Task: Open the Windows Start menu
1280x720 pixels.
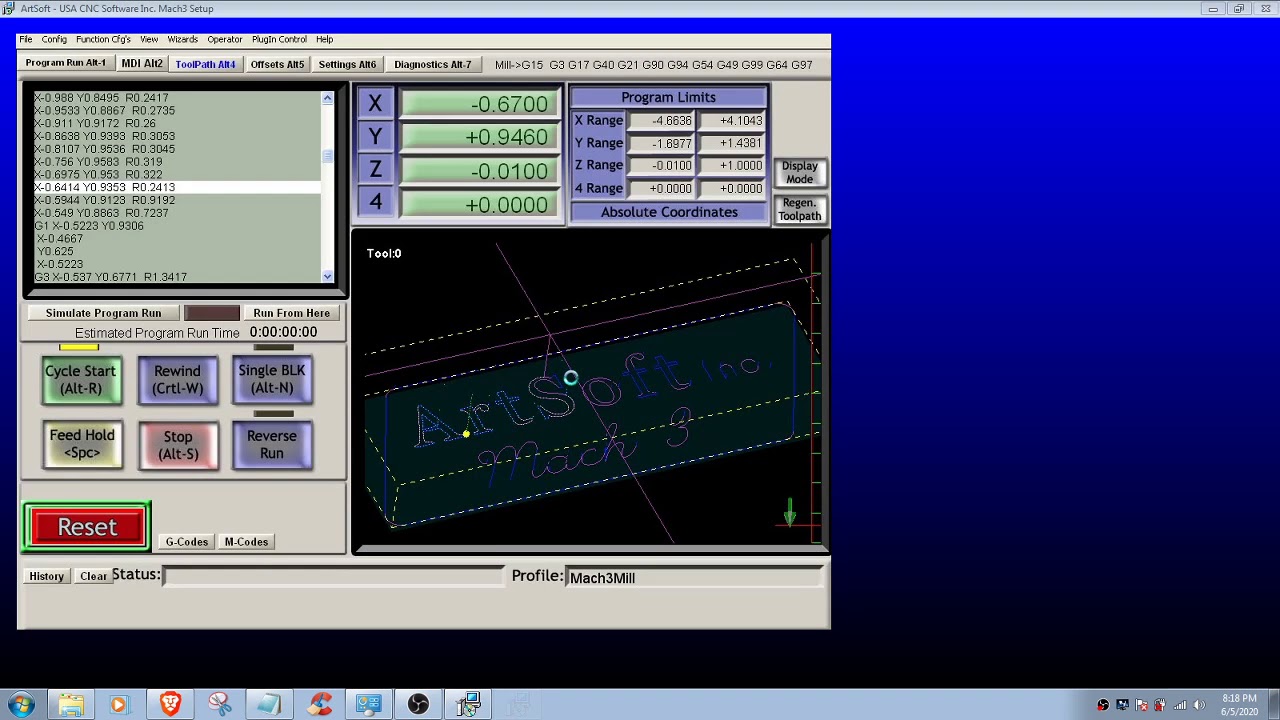Action: [x=22, y=704]
